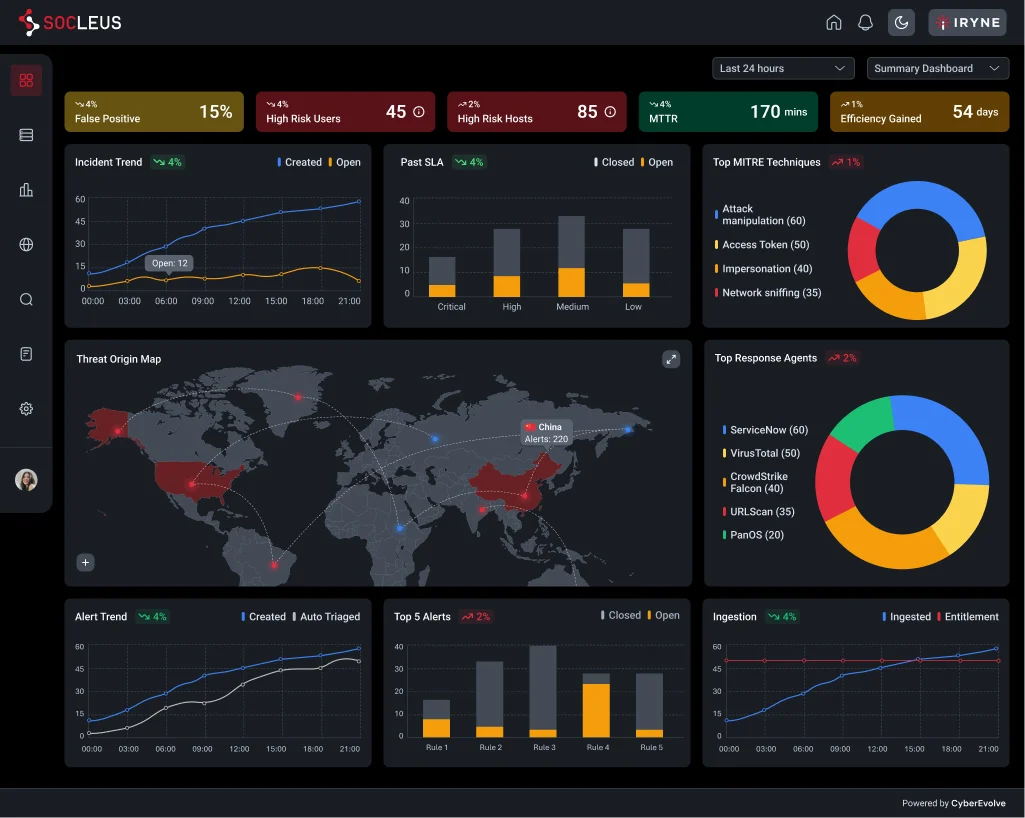Image resolution: width=1025 pixels, height=818 pixels.
Task: Click the home icon in the top bar
Action: (x=834, y=22)
